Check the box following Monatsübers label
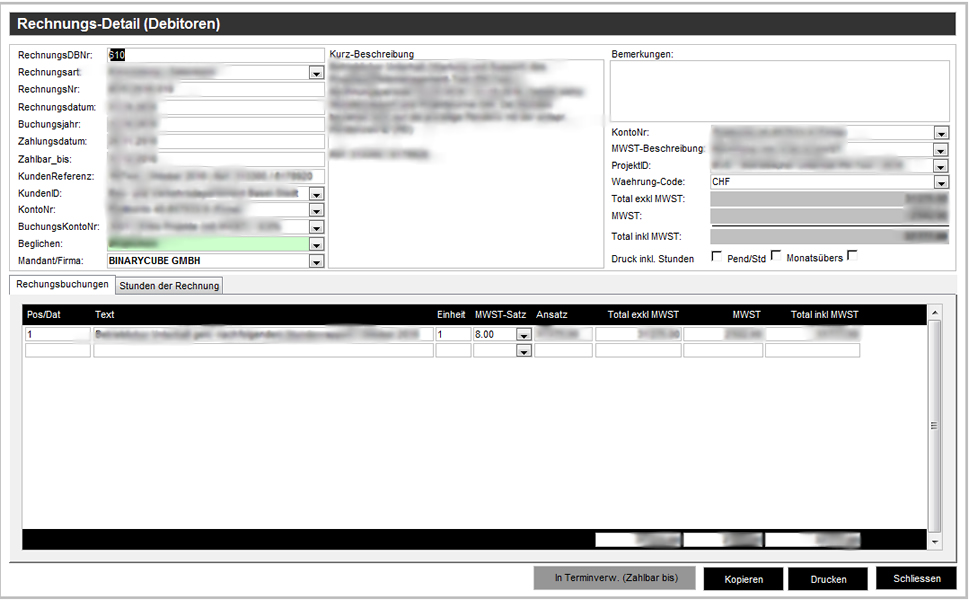The width and height of the screenshot is (969, 600). [x=852, y=257]
